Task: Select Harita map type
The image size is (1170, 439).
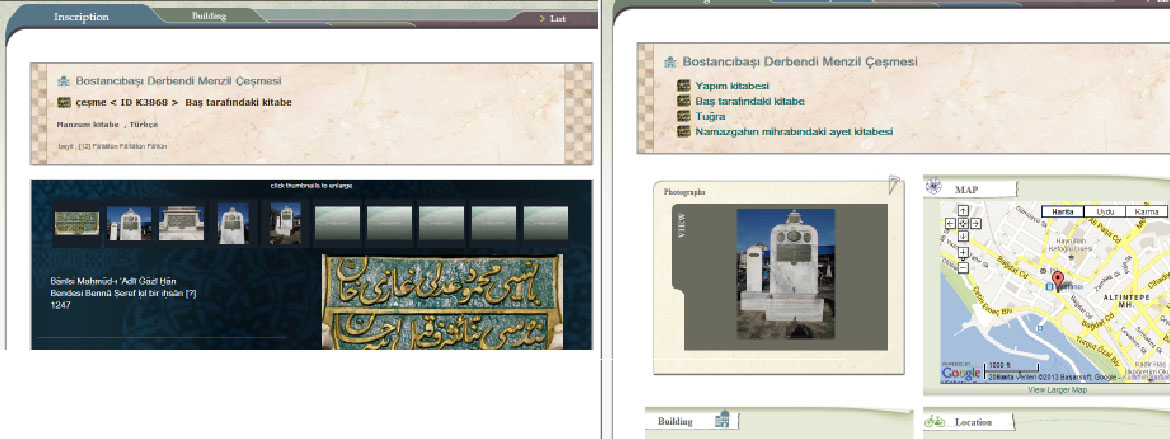Action: point(1063,211)
